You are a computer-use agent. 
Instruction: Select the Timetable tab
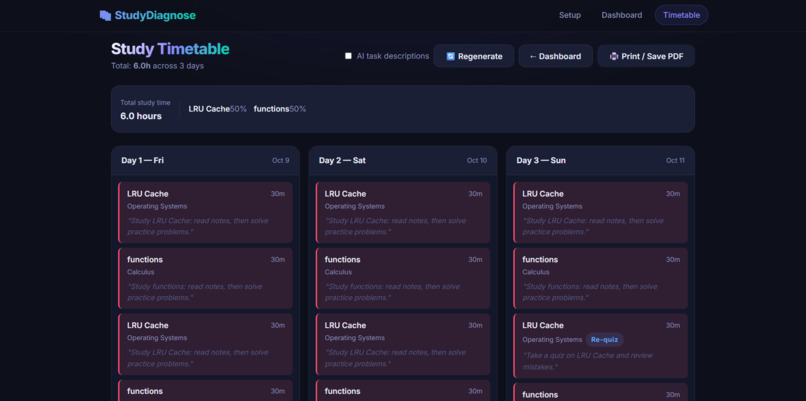[681, 15]
